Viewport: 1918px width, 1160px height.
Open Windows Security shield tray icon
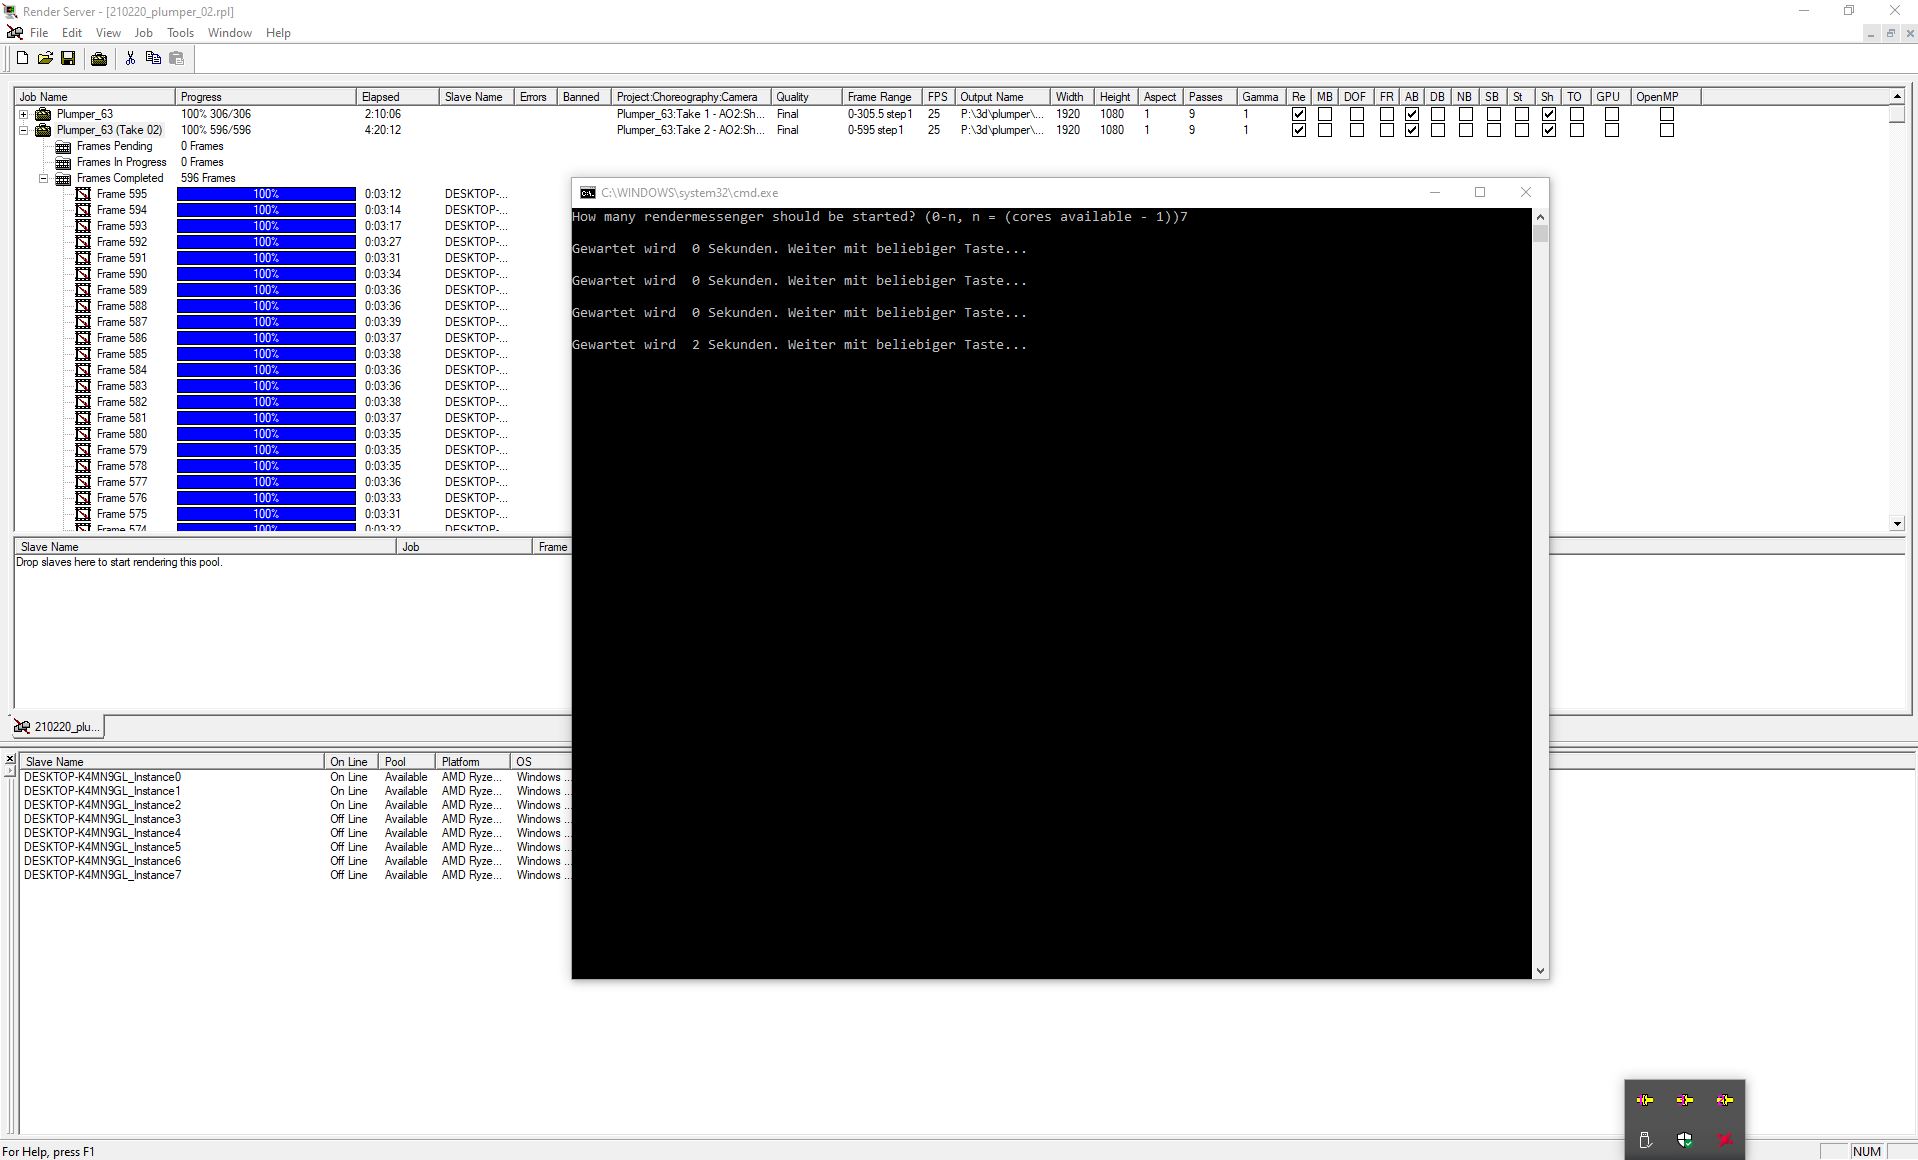pos(1685,1140)
